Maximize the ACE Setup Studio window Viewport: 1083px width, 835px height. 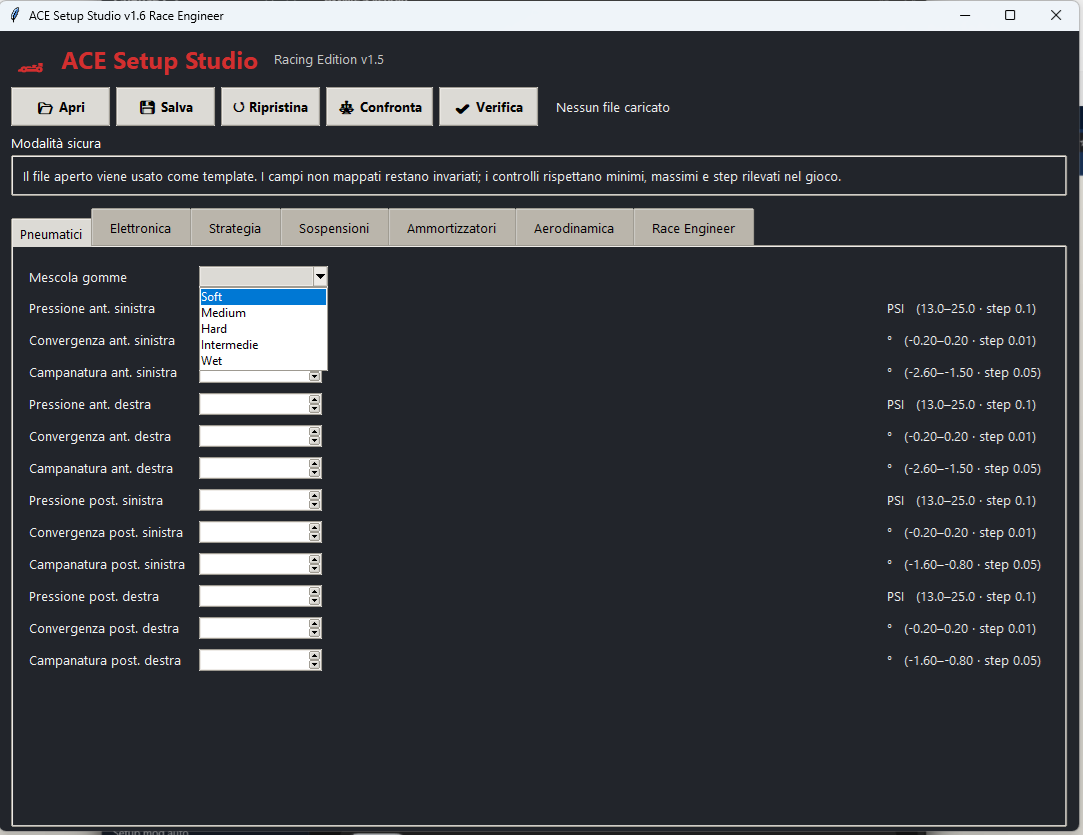coord(1010,15)
